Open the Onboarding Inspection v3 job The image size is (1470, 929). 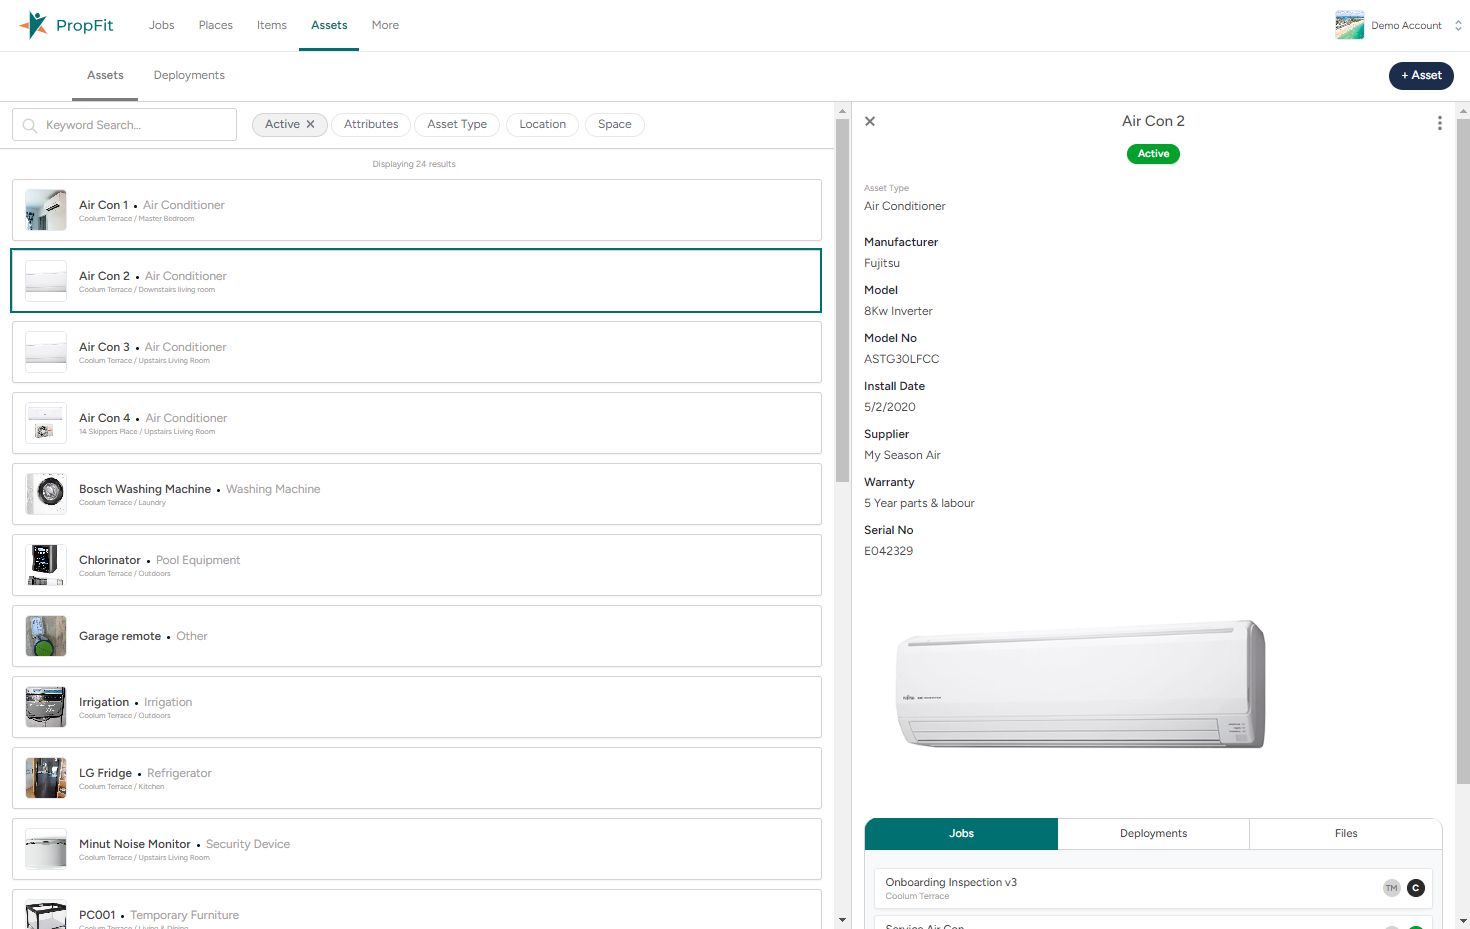[x=951, y=883]
